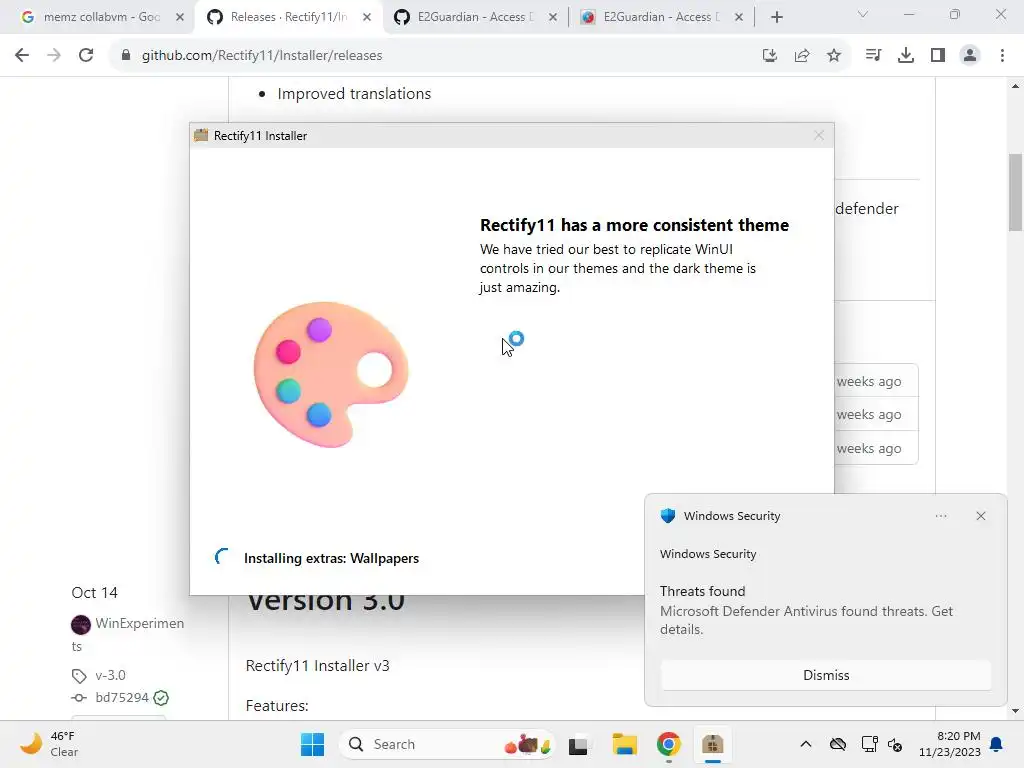This screenshot has width=1024, height=768.
Task: Open the Chrome downloads icon
Action: click(906, 56)
